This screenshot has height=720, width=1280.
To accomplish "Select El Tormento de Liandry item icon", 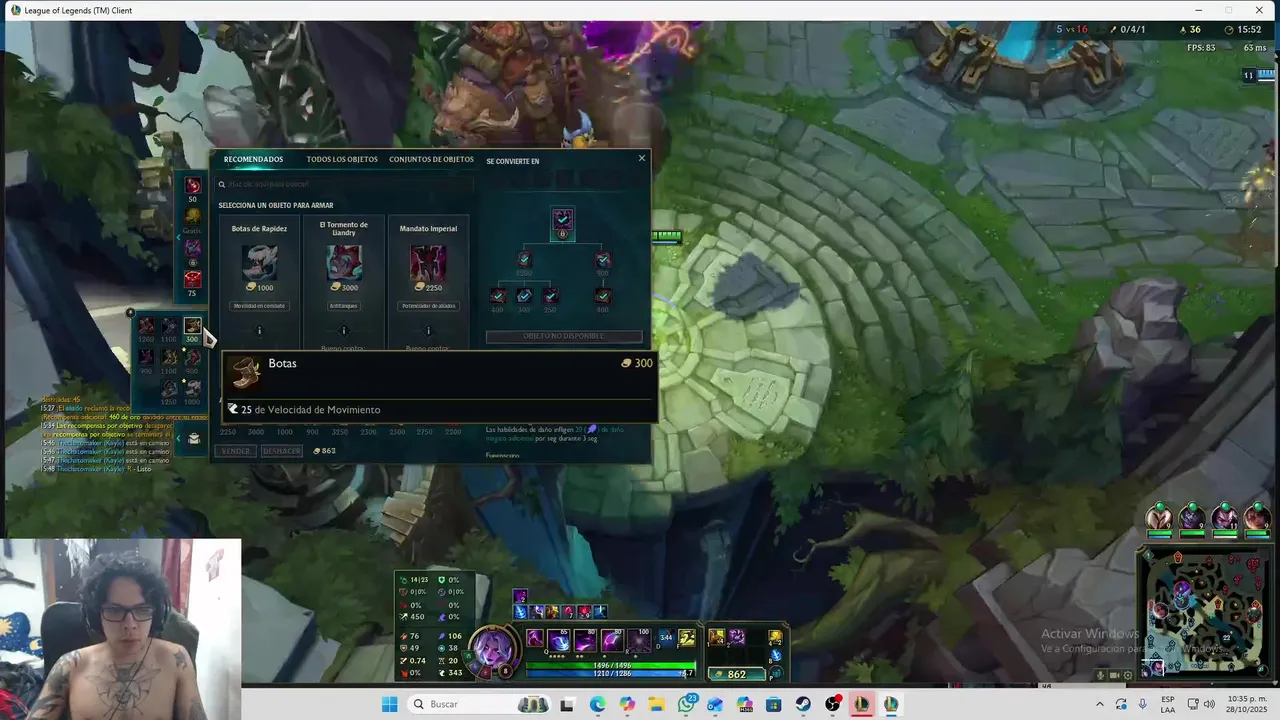I will 344,262.
